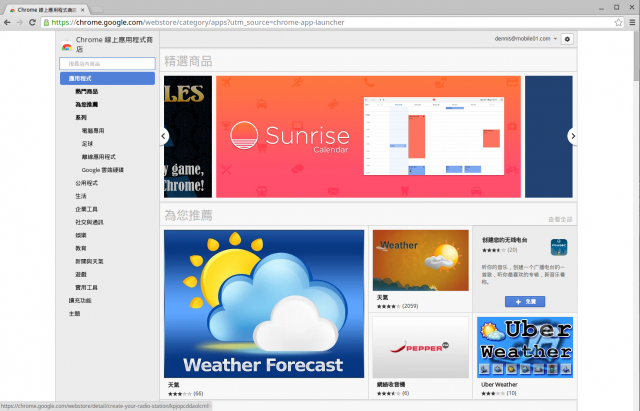Open 社交與通訊 category
The width and height of the screenshot is (640, 411).
(x=89, y=222)
